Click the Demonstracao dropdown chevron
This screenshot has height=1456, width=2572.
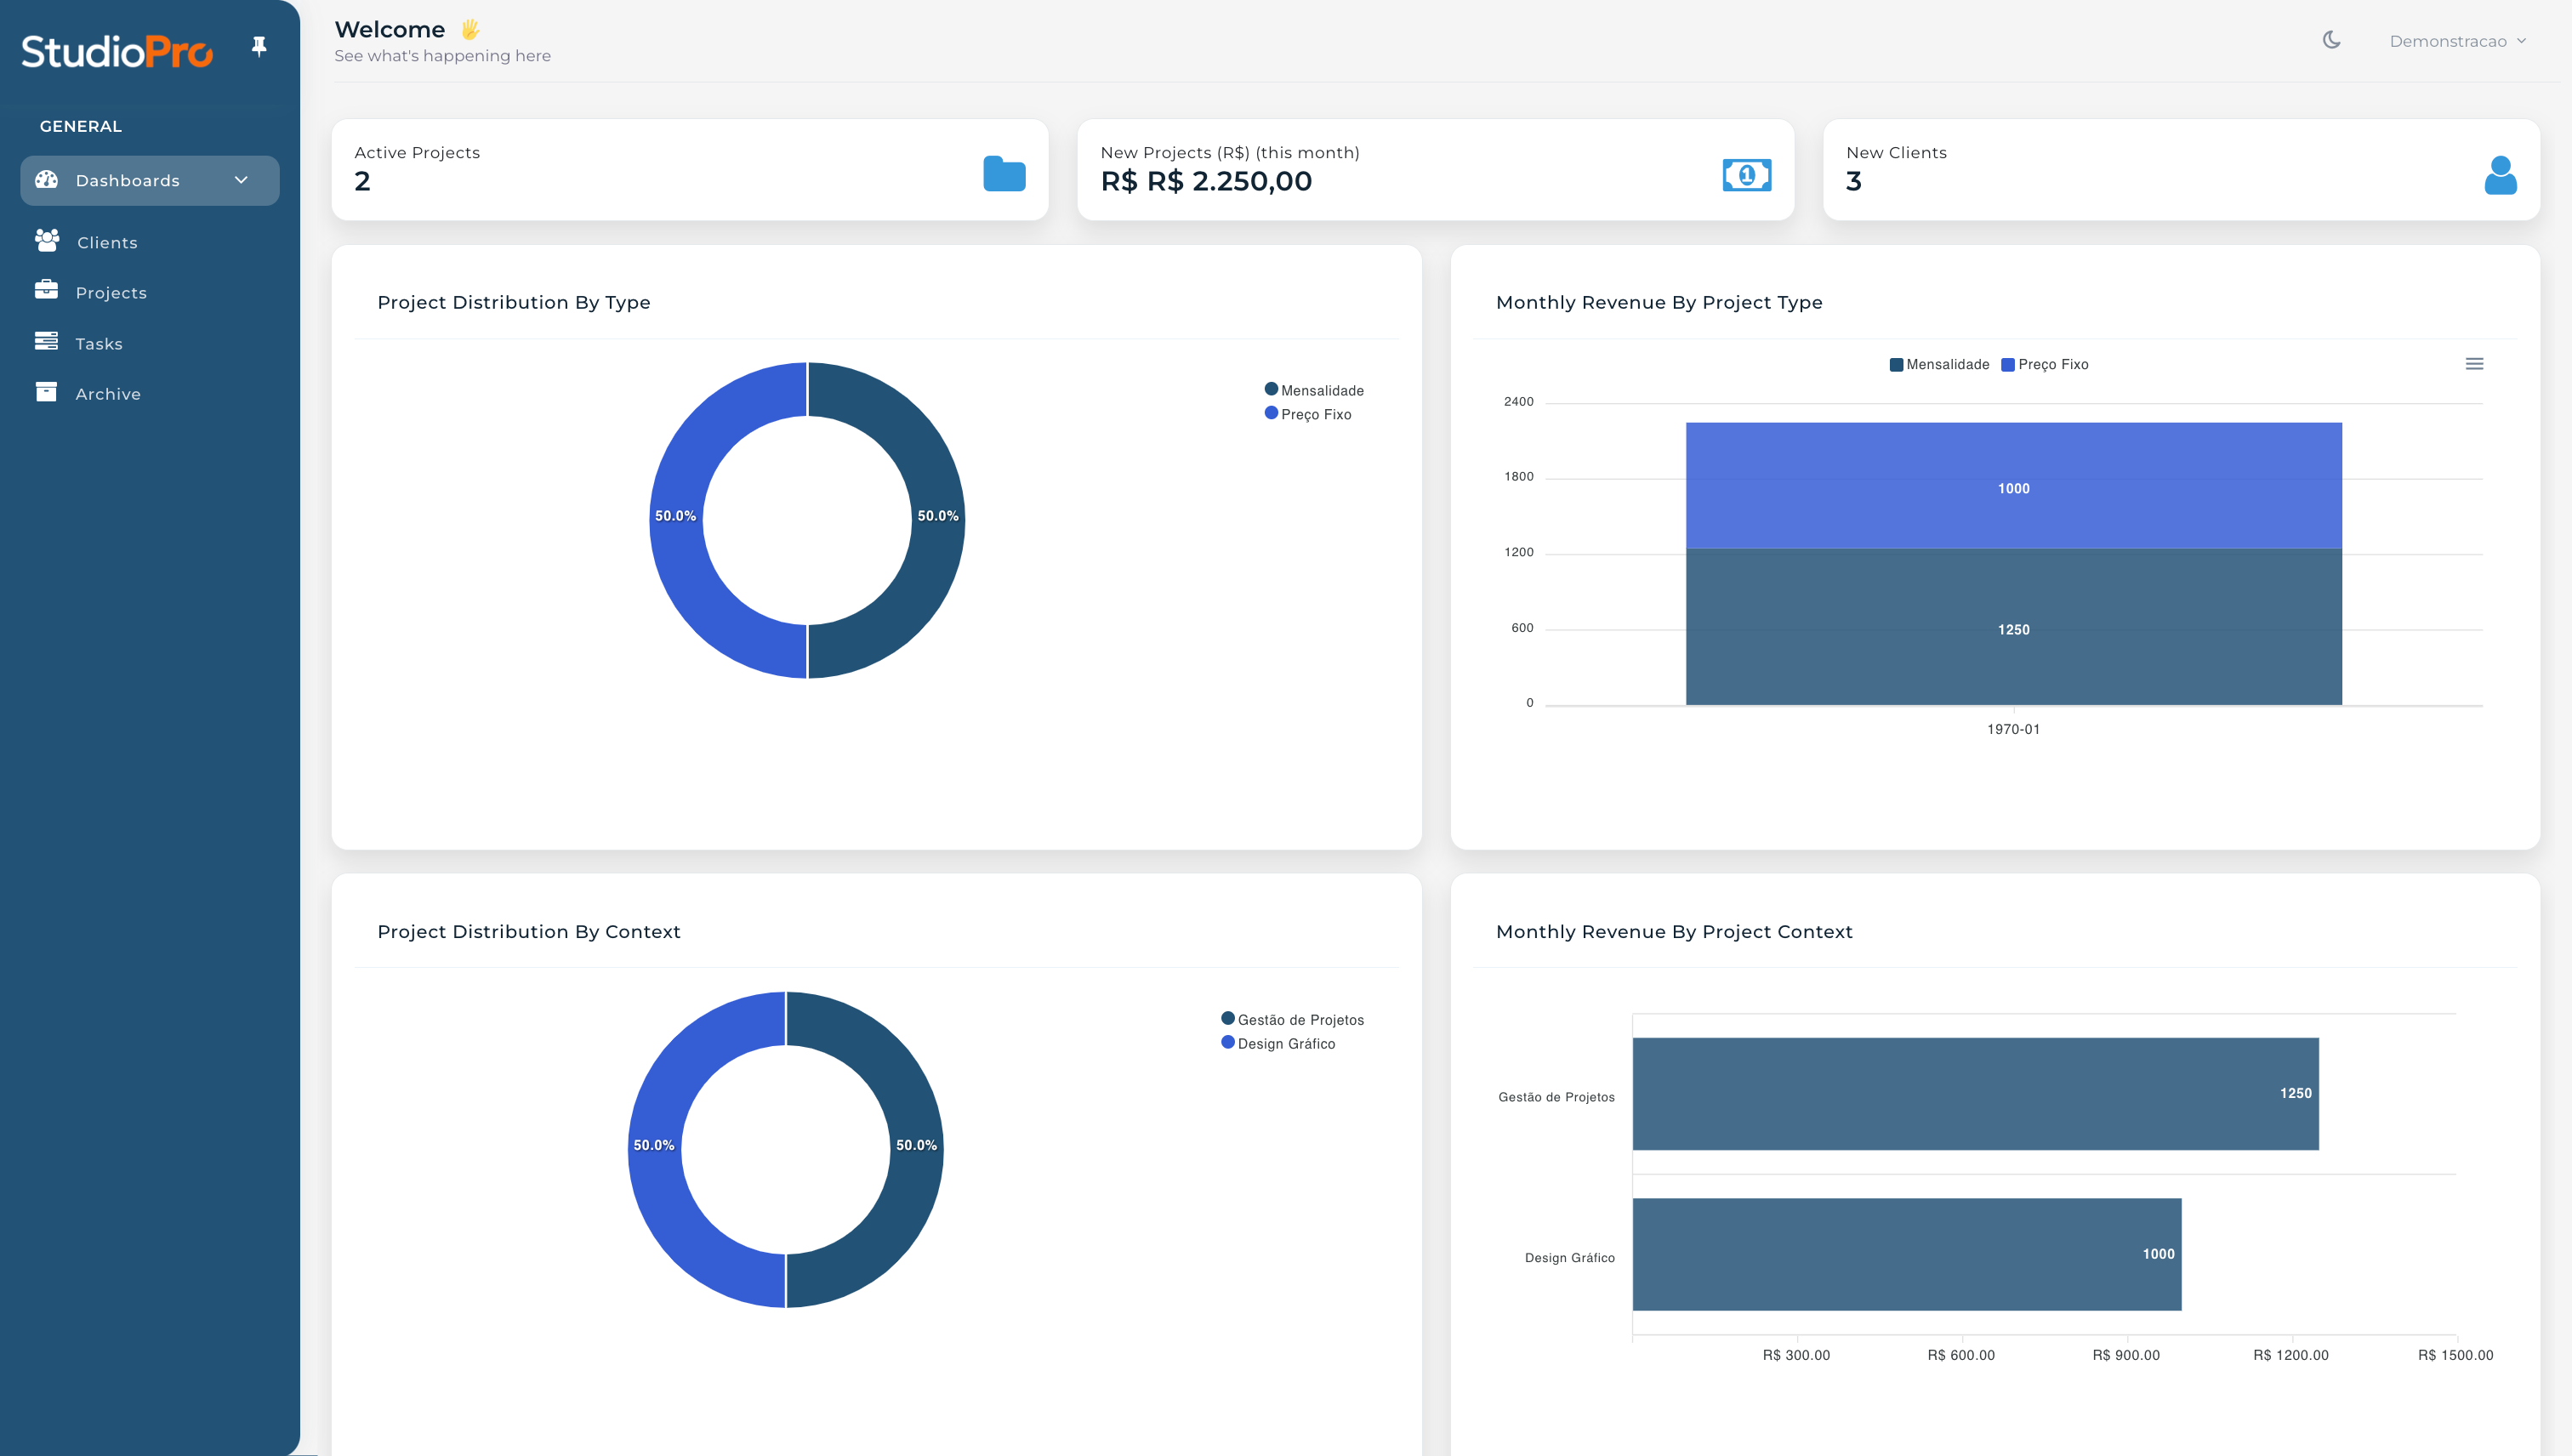tap(2521, 41)
